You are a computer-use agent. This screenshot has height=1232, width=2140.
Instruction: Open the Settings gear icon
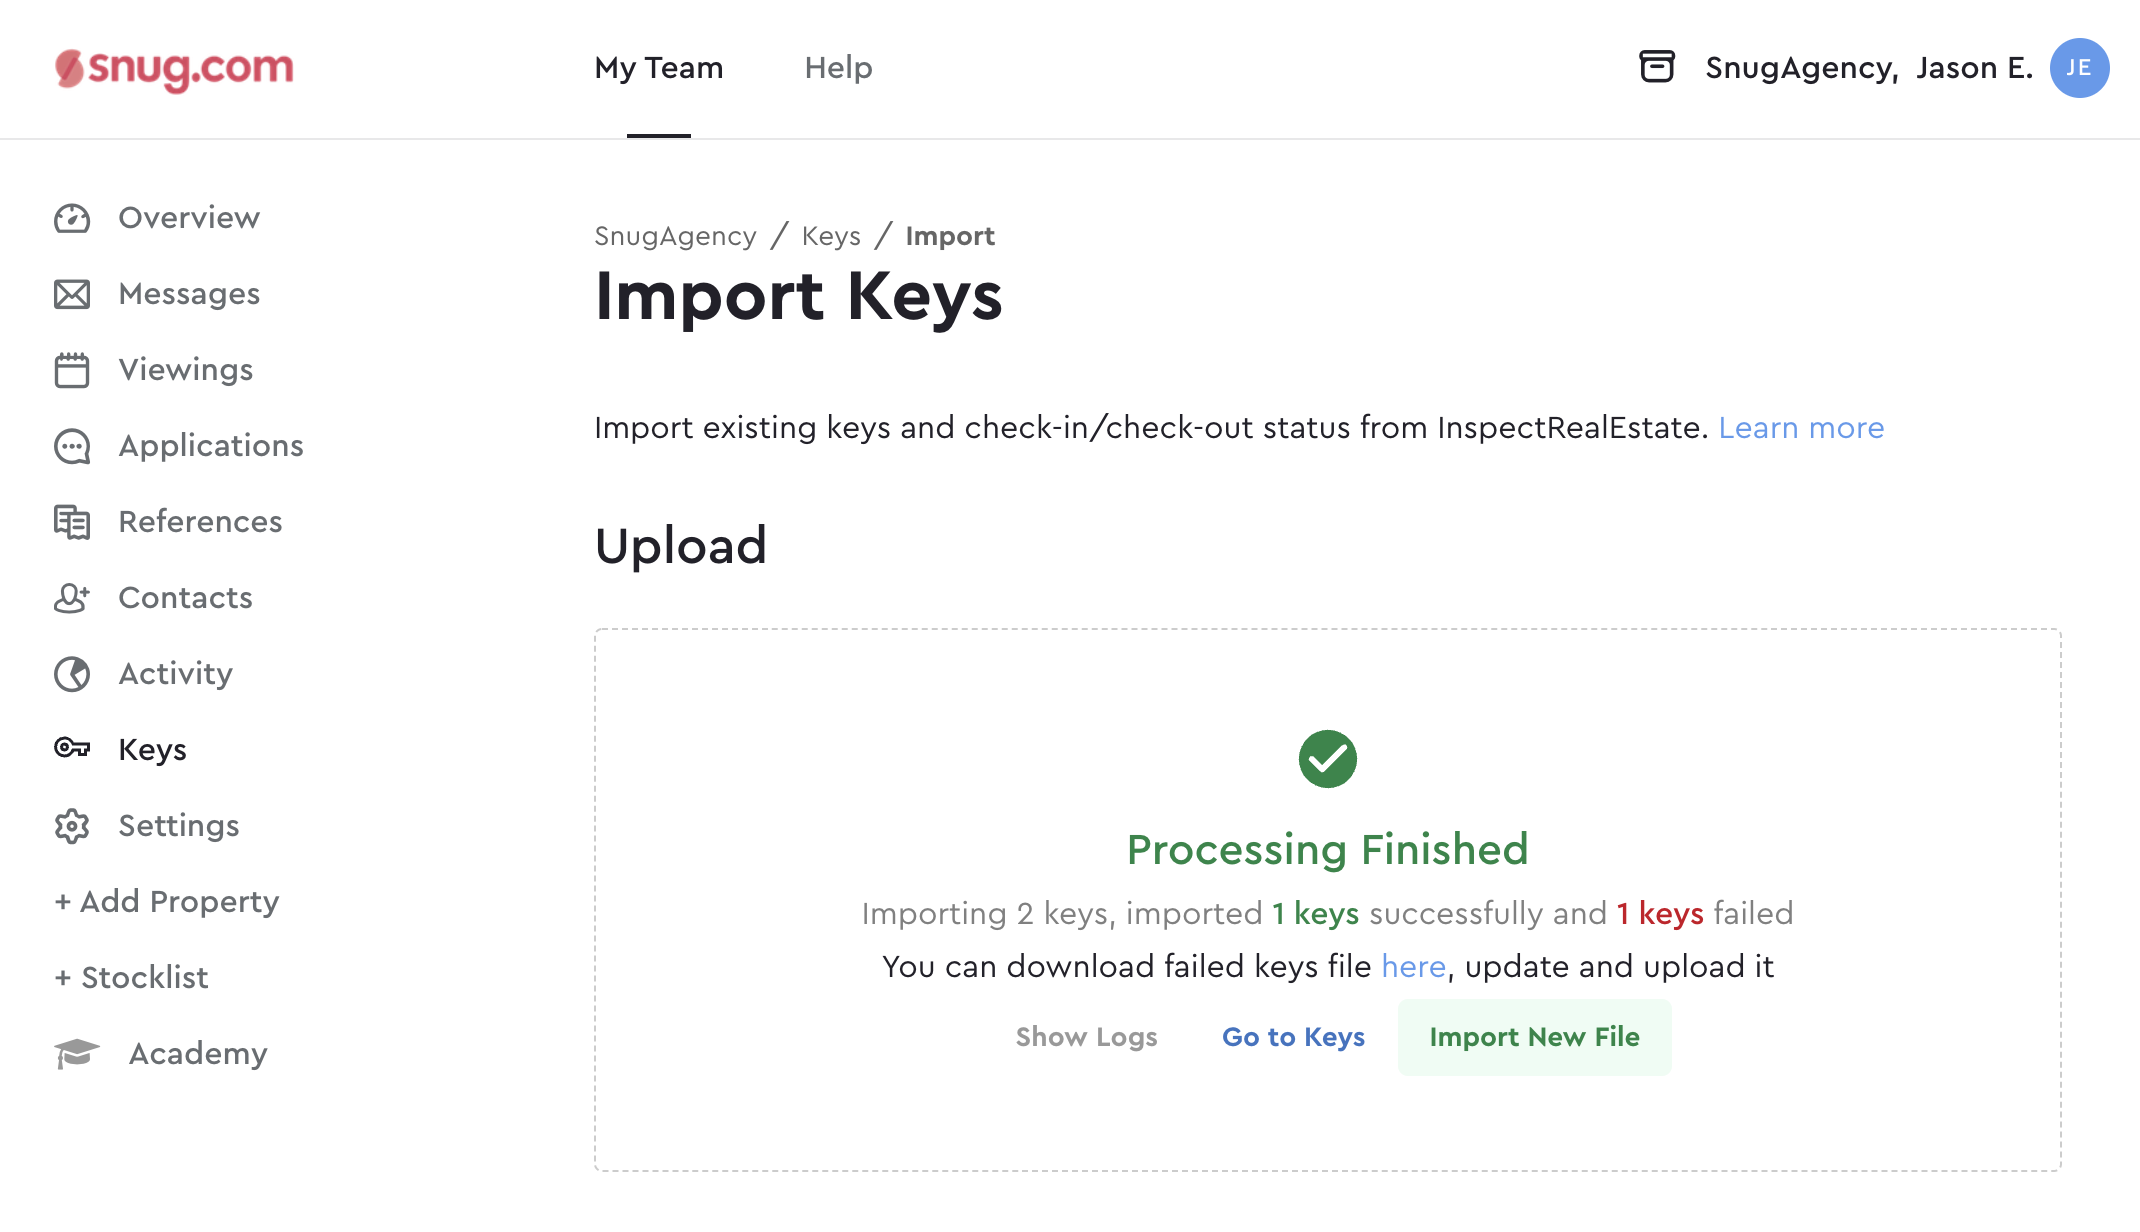click(72, 826)
